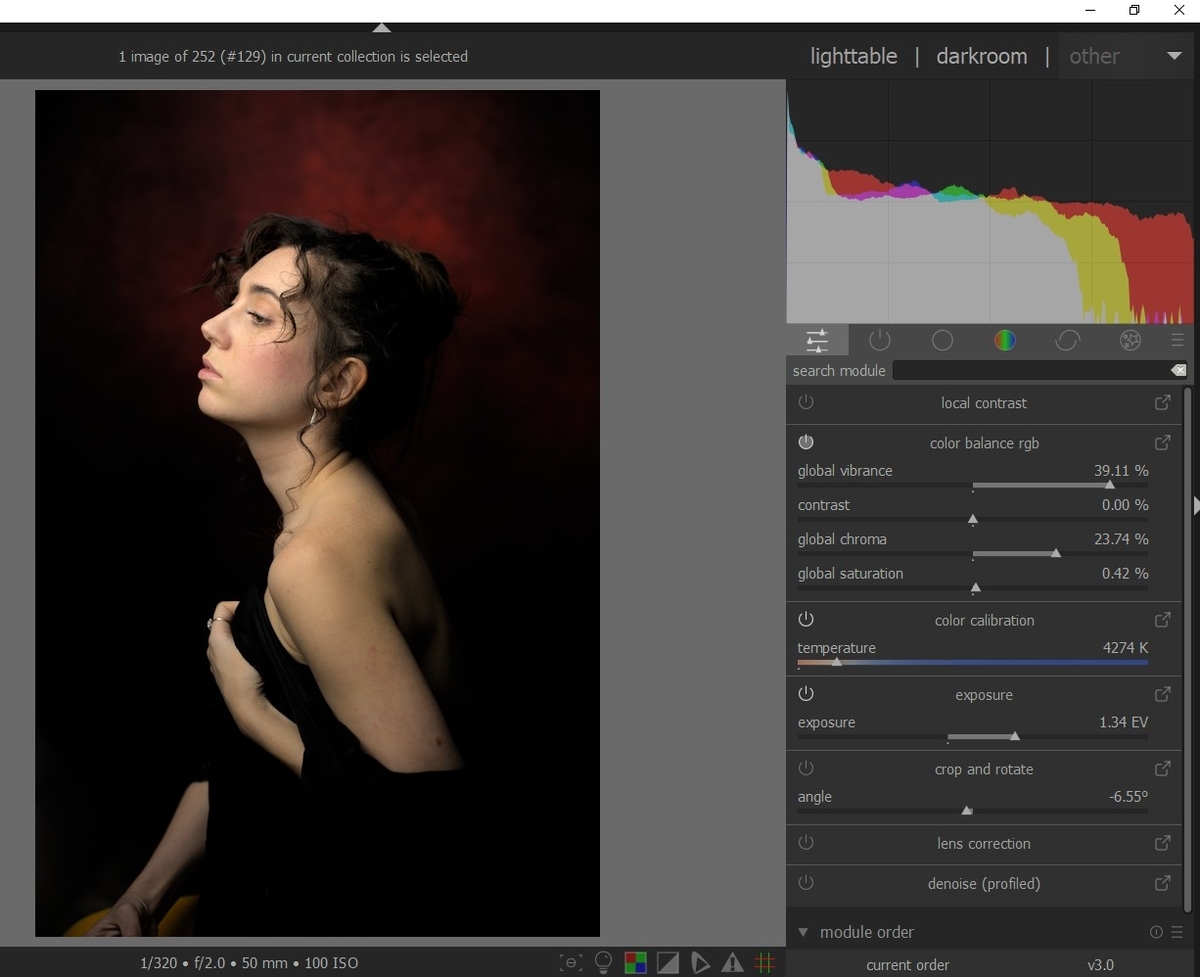Viewport: 1200px width, 977px height.
Task: Enable the local contrast module
Action: 806,402
